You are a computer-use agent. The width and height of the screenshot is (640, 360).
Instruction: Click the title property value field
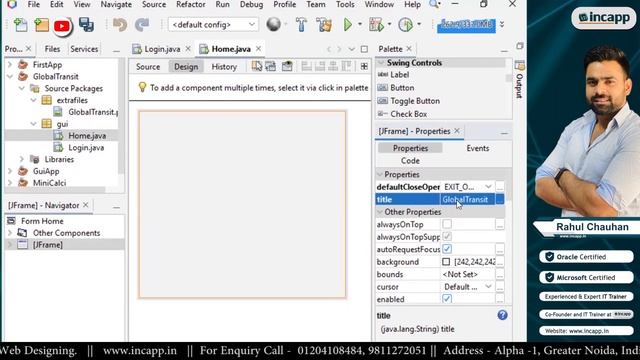tap(467, 199)
